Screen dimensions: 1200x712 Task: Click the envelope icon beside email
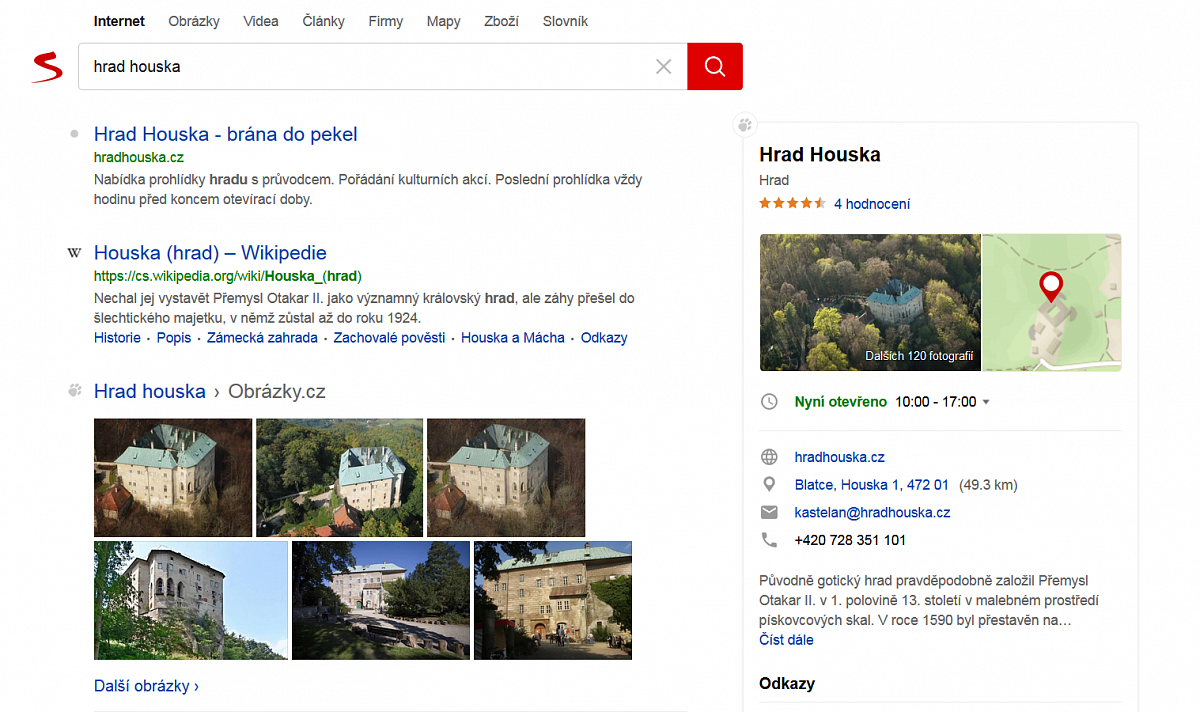pos(769,512)
